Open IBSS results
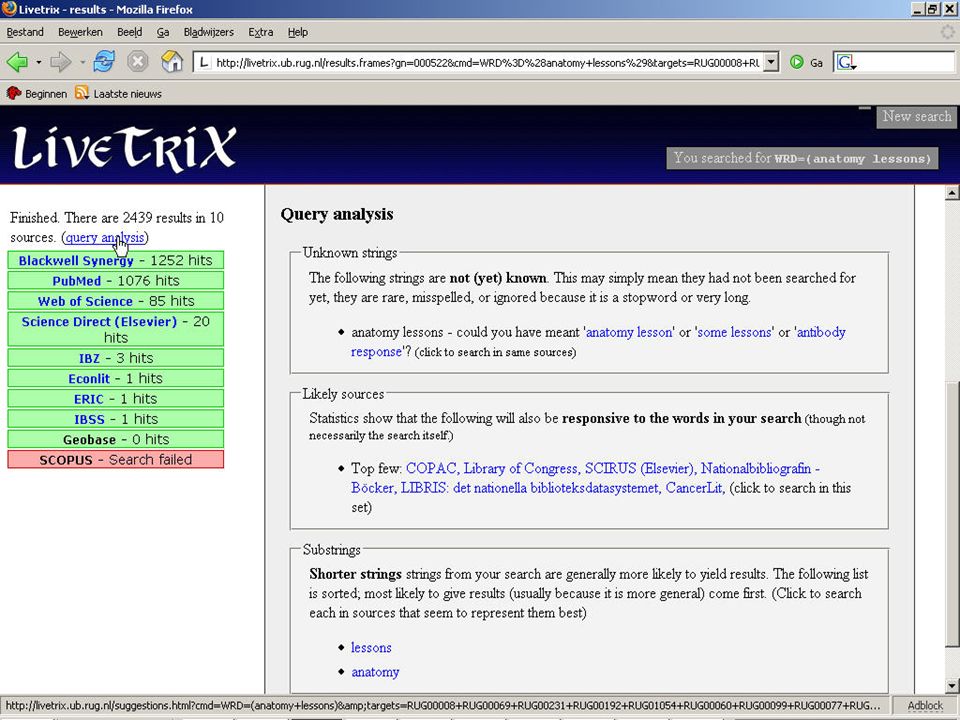 [x=116, y=419]
